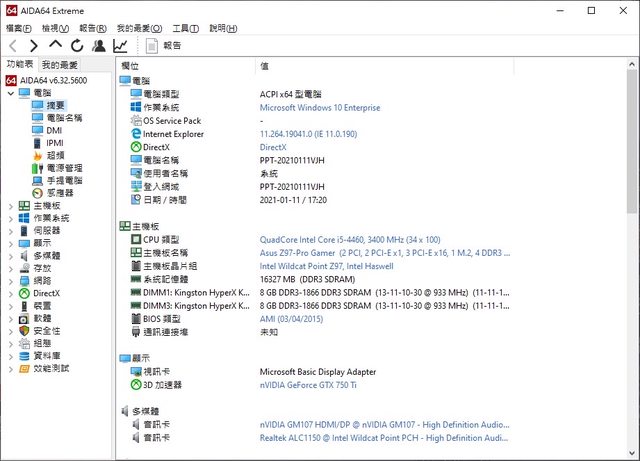This screenshot has height=461, width=640.
Task: Select 超頻 with the flame icon
Action: 55,156
